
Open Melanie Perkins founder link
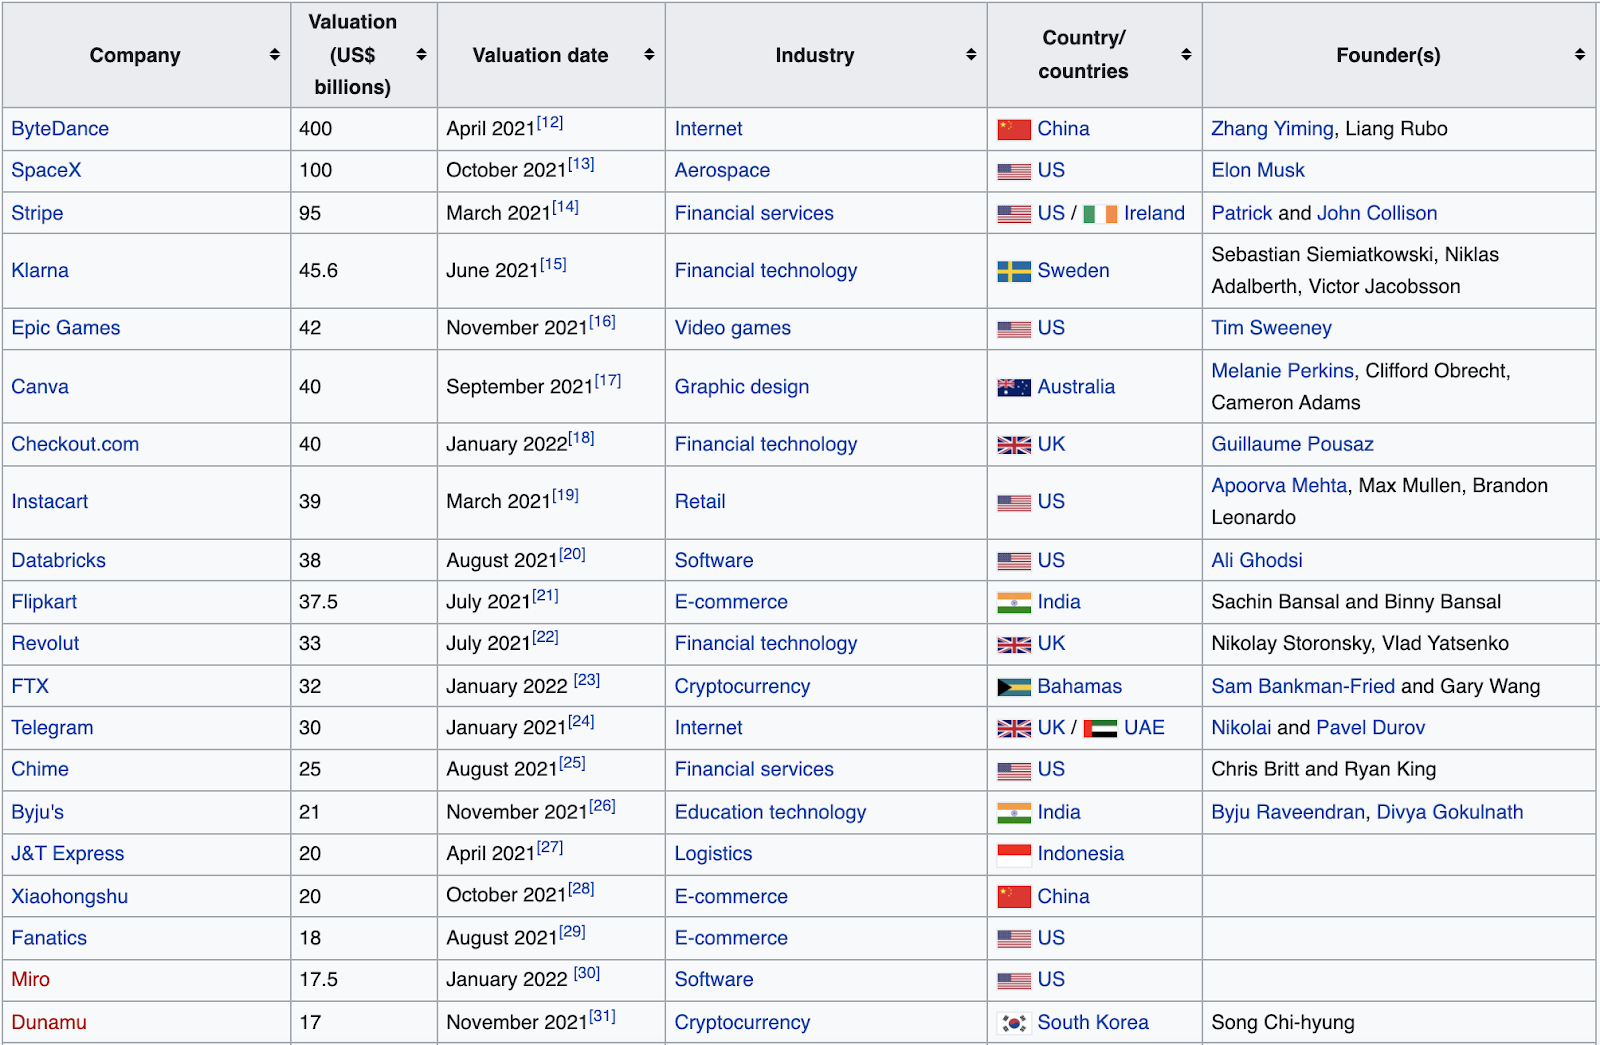(x=1282, y=370)
